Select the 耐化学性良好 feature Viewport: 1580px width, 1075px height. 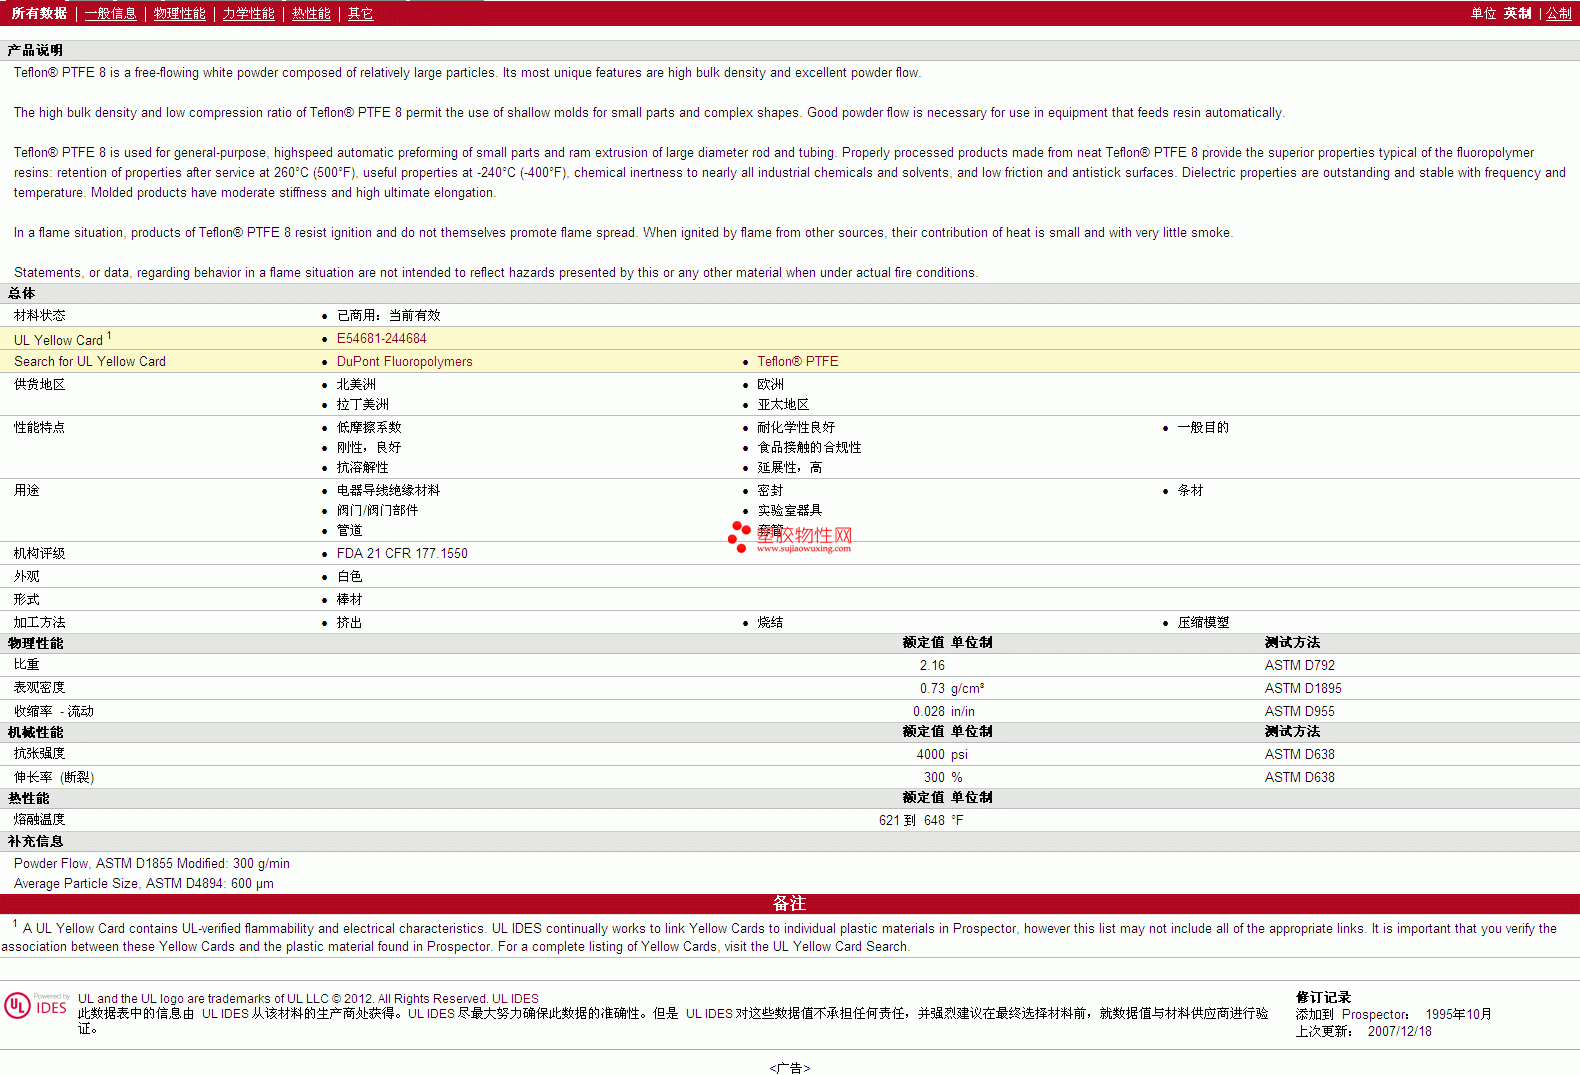[796, 428]
